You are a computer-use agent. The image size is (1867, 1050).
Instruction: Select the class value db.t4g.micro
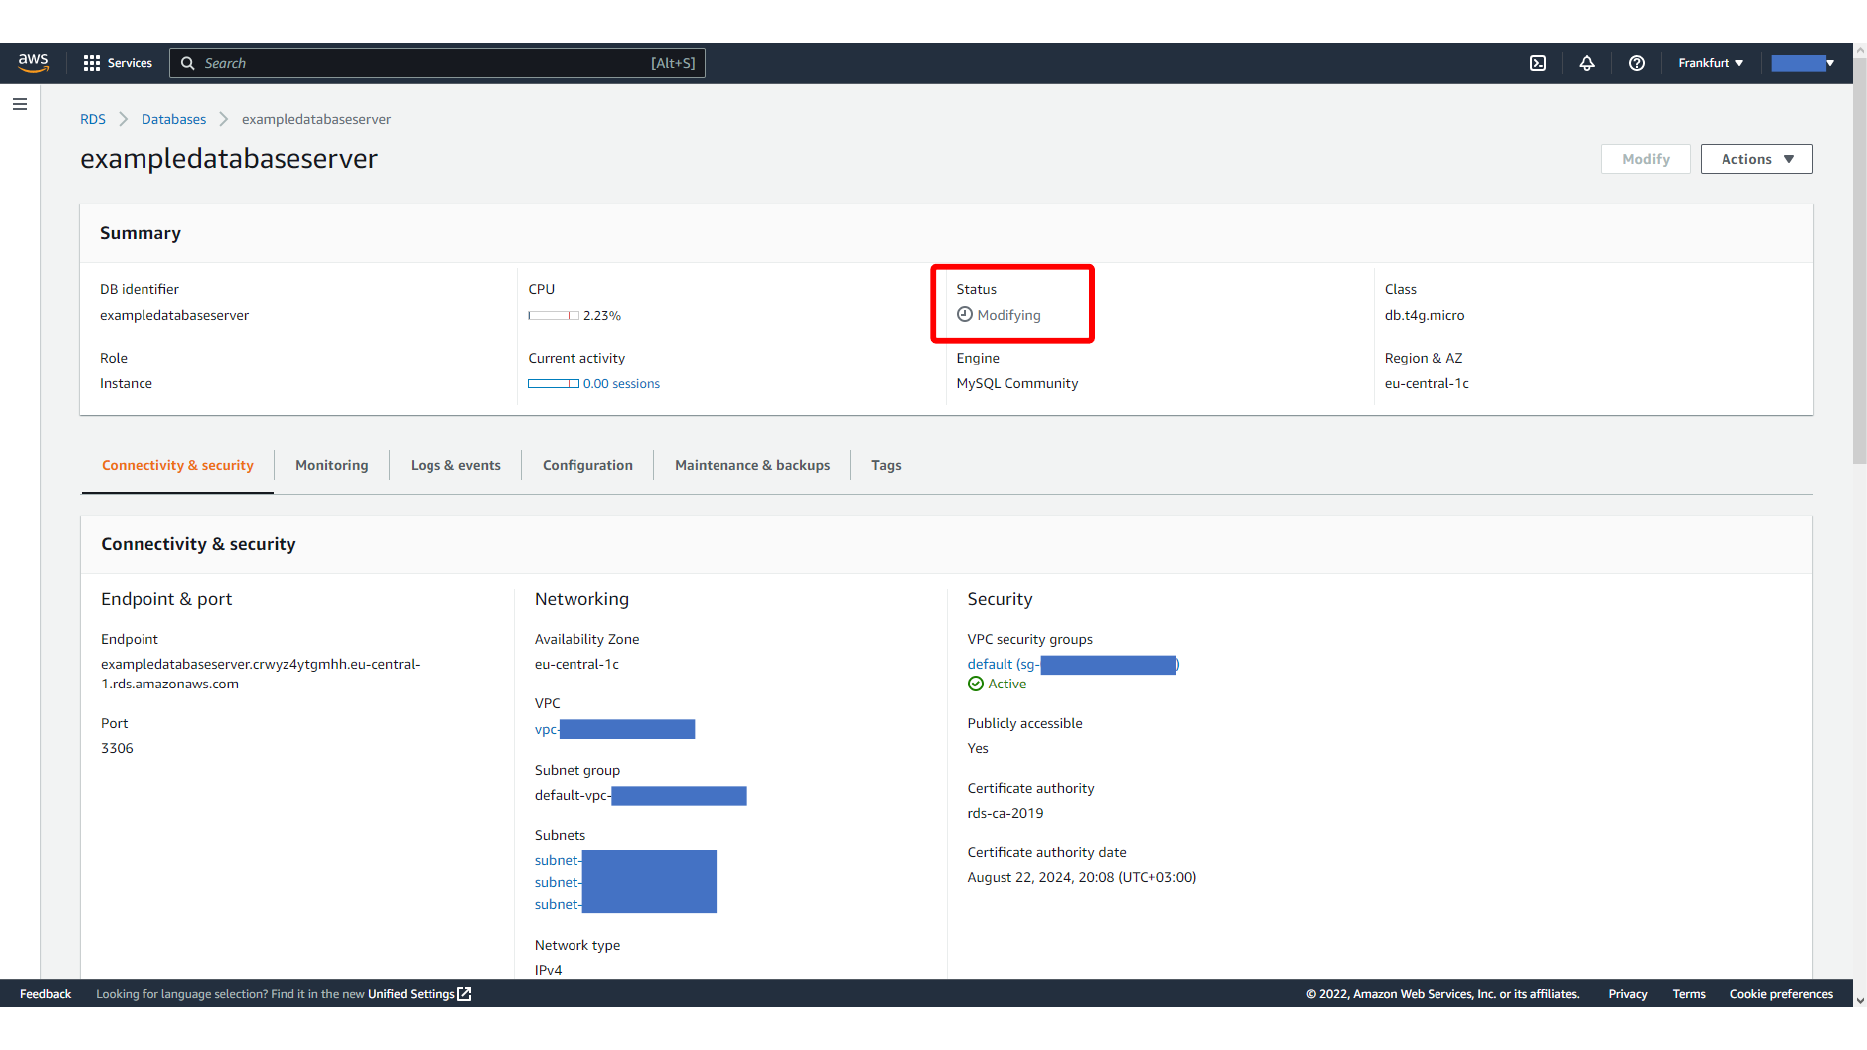point(1424,316)
